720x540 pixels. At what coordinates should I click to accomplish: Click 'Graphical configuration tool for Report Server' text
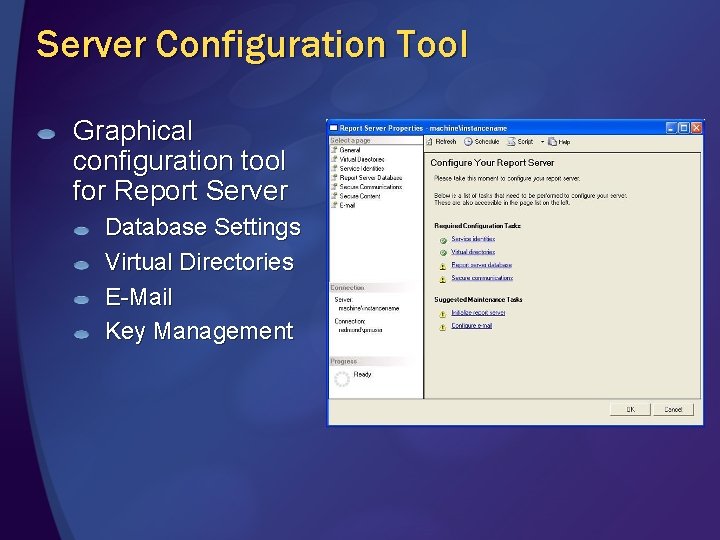pos(180,160)
